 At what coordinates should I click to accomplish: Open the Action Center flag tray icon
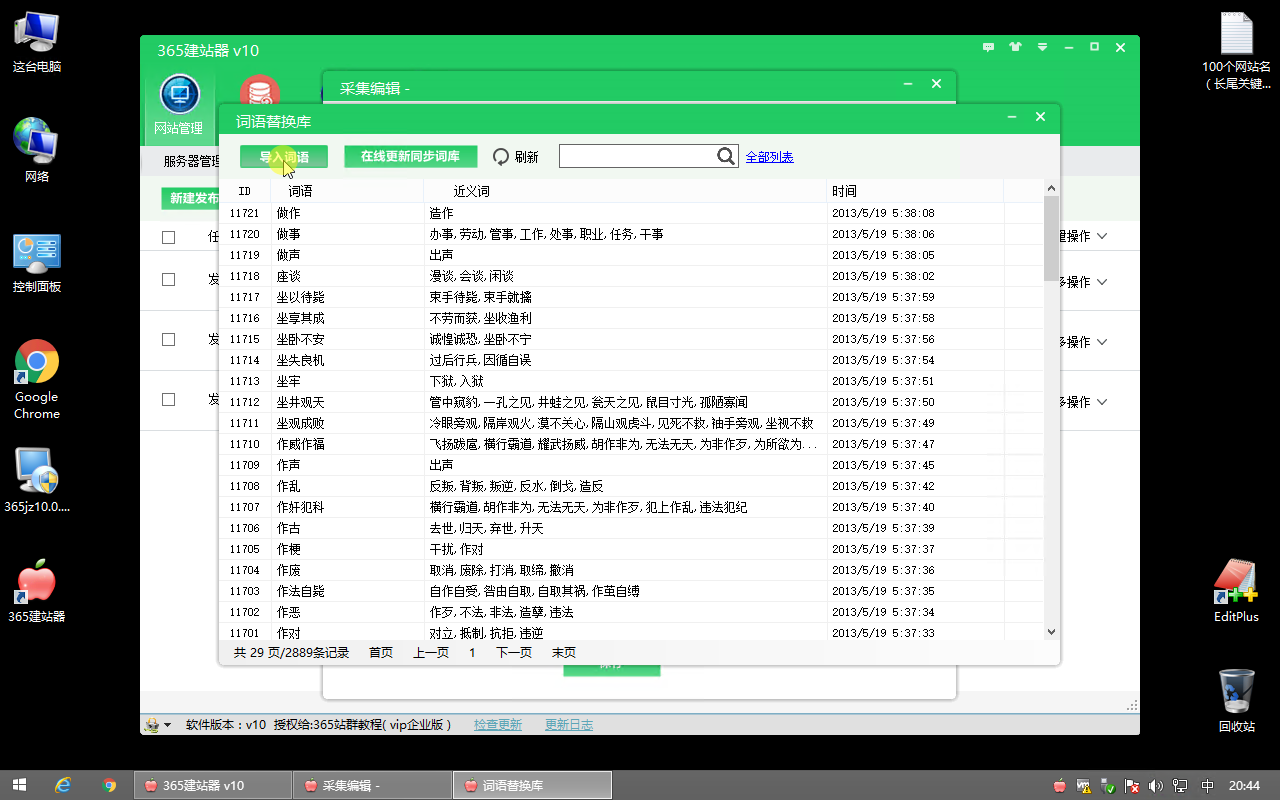(1132, 786)
